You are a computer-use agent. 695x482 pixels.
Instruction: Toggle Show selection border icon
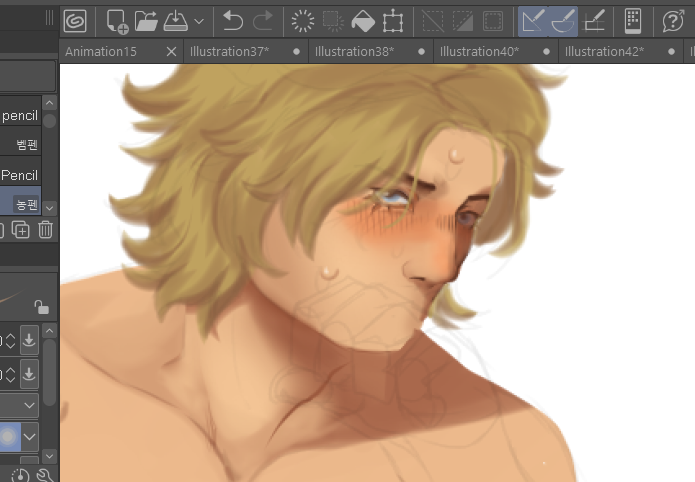coord(493,21)
